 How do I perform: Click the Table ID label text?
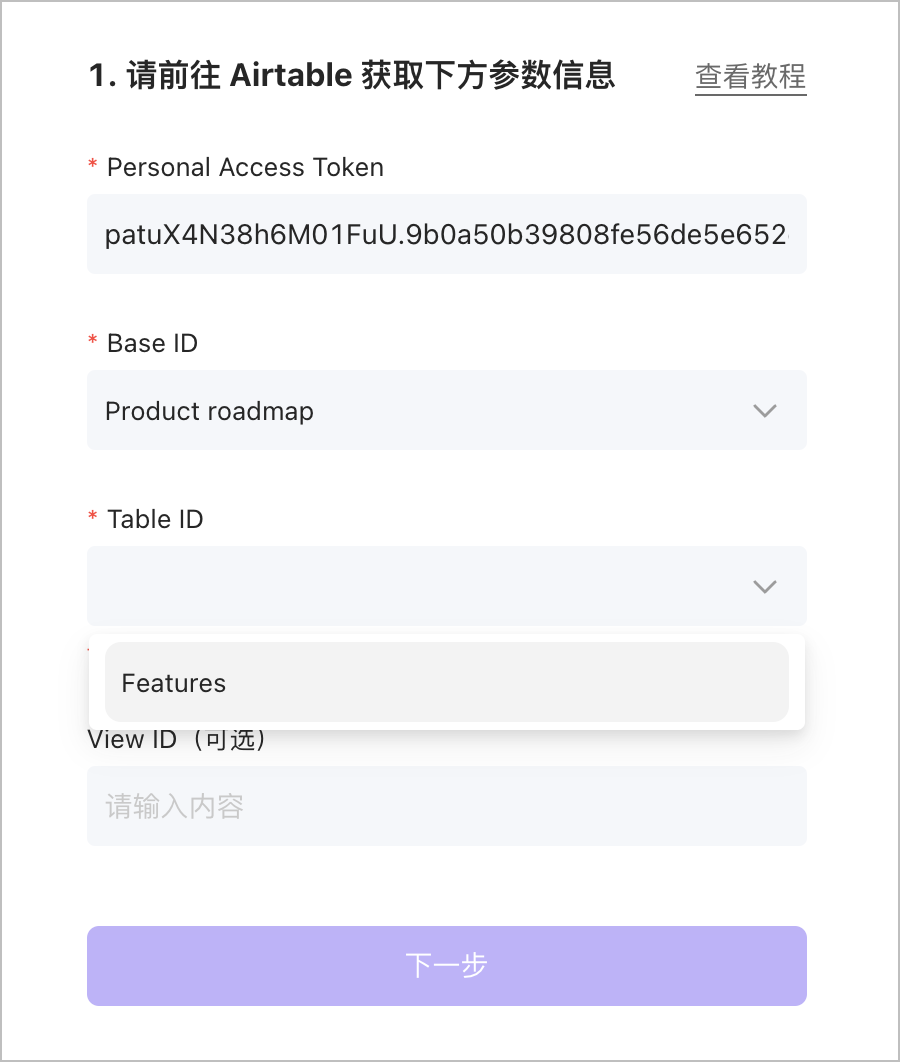(x=155, y=519)
